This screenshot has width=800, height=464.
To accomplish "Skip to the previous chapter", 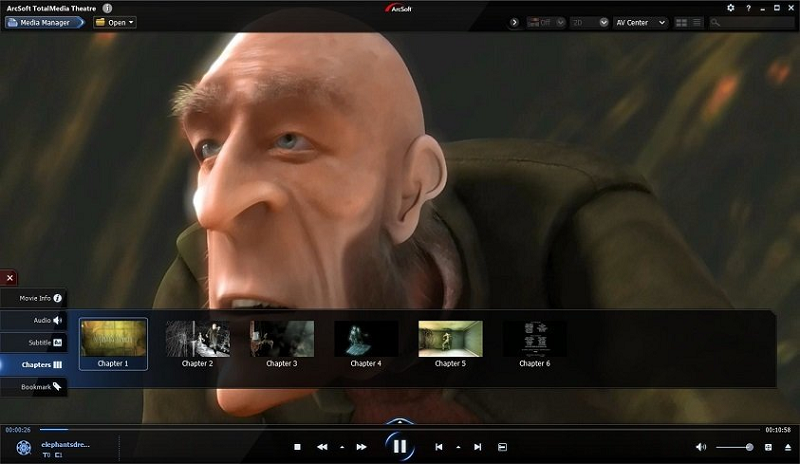I will point(439,447).
